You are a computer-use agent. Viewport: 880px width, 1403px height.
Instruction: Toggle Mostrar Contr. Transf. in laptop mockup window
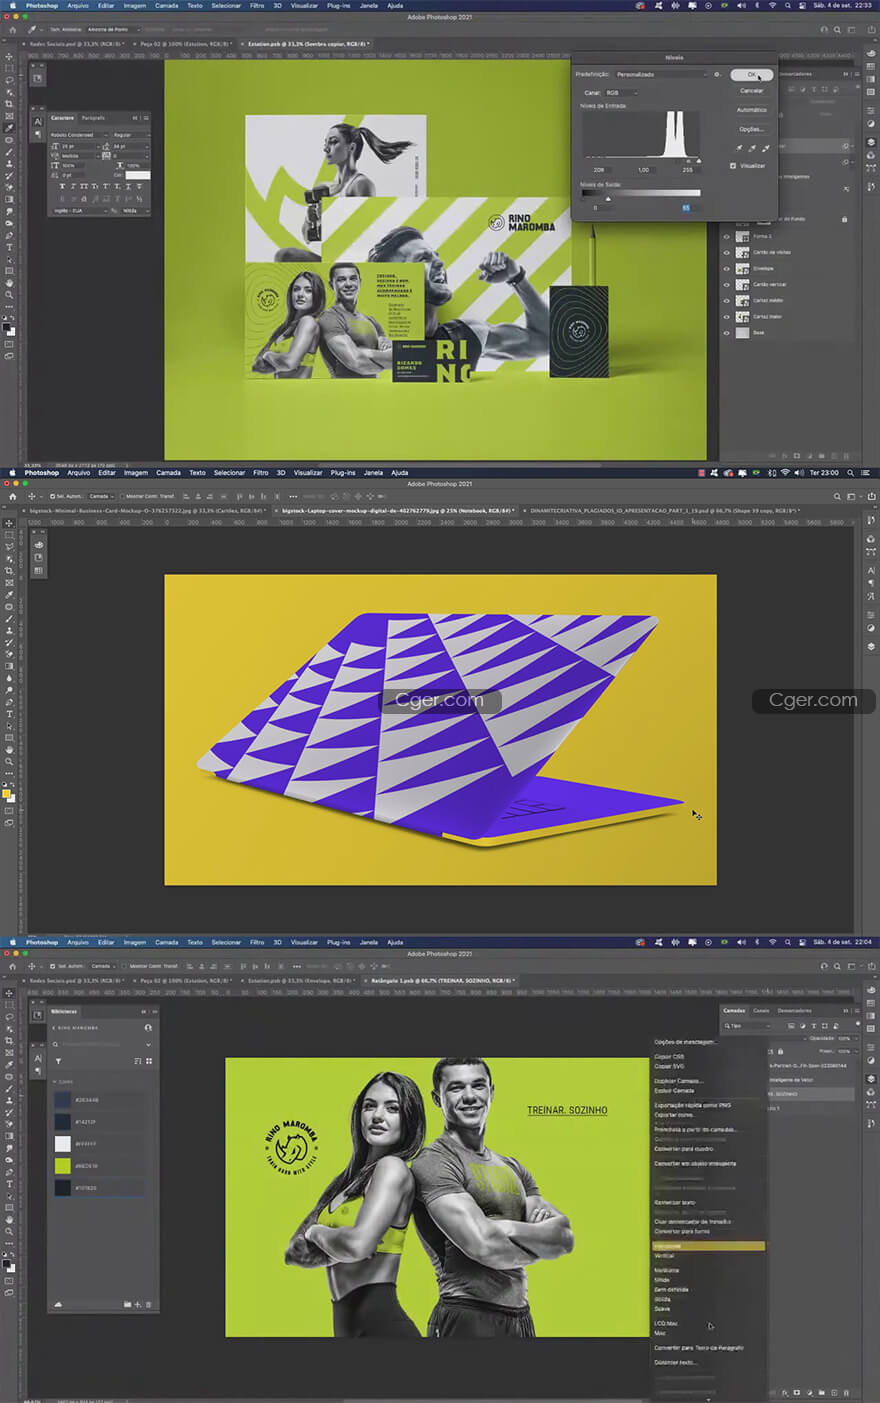pos(123,496)
